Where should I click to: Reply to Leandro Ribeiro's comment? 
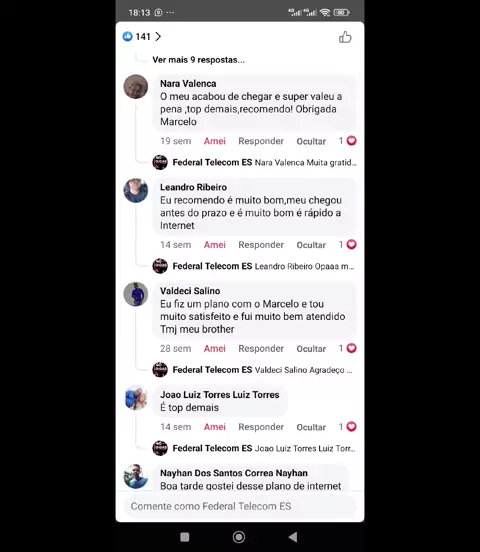[261, 245]
